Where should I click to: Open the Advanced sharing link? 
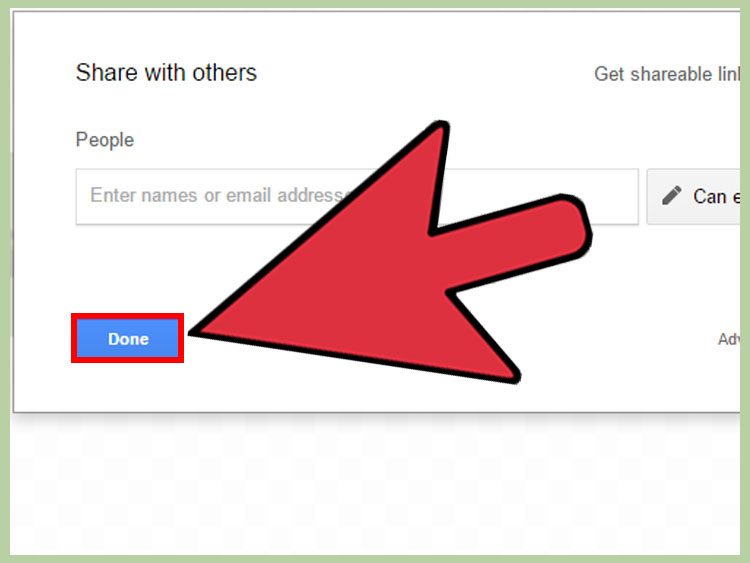[729, 339]
